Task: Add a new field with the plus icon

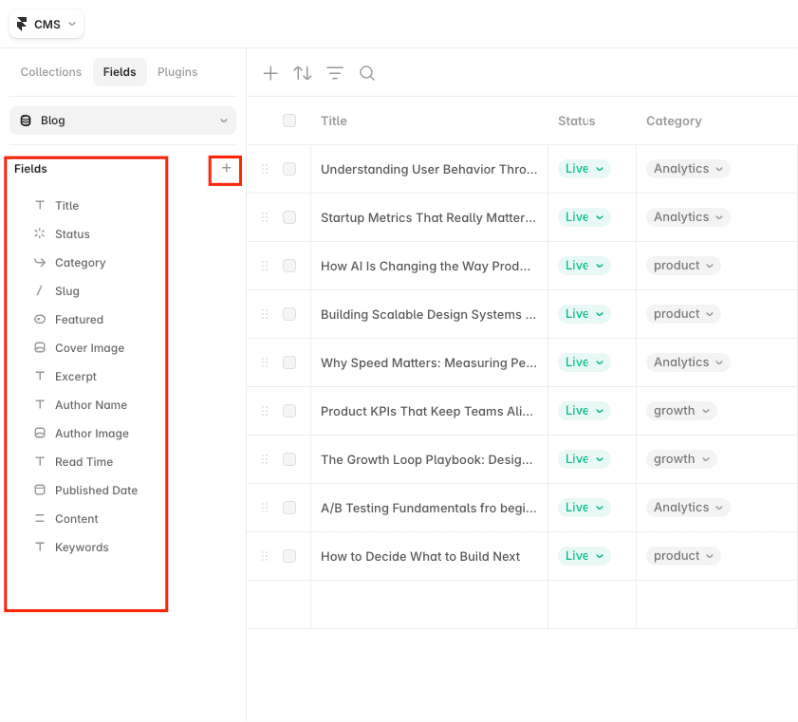Action: point(226,168)
